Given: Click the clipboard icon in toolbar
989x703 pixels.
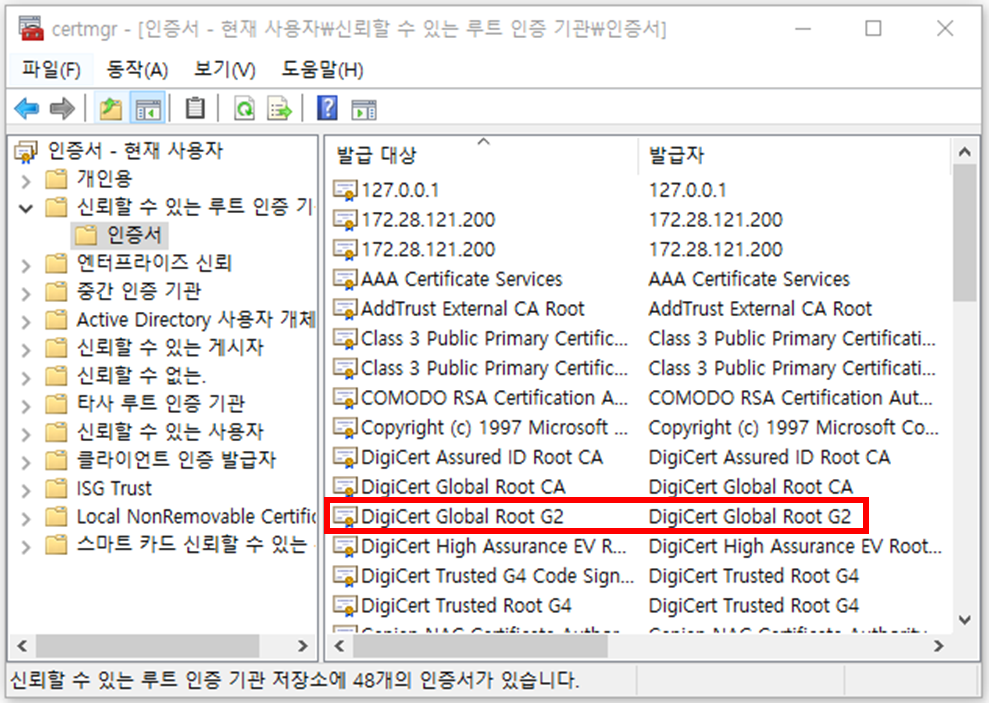Looking at the screenshot, I should (x=196, y=108).
